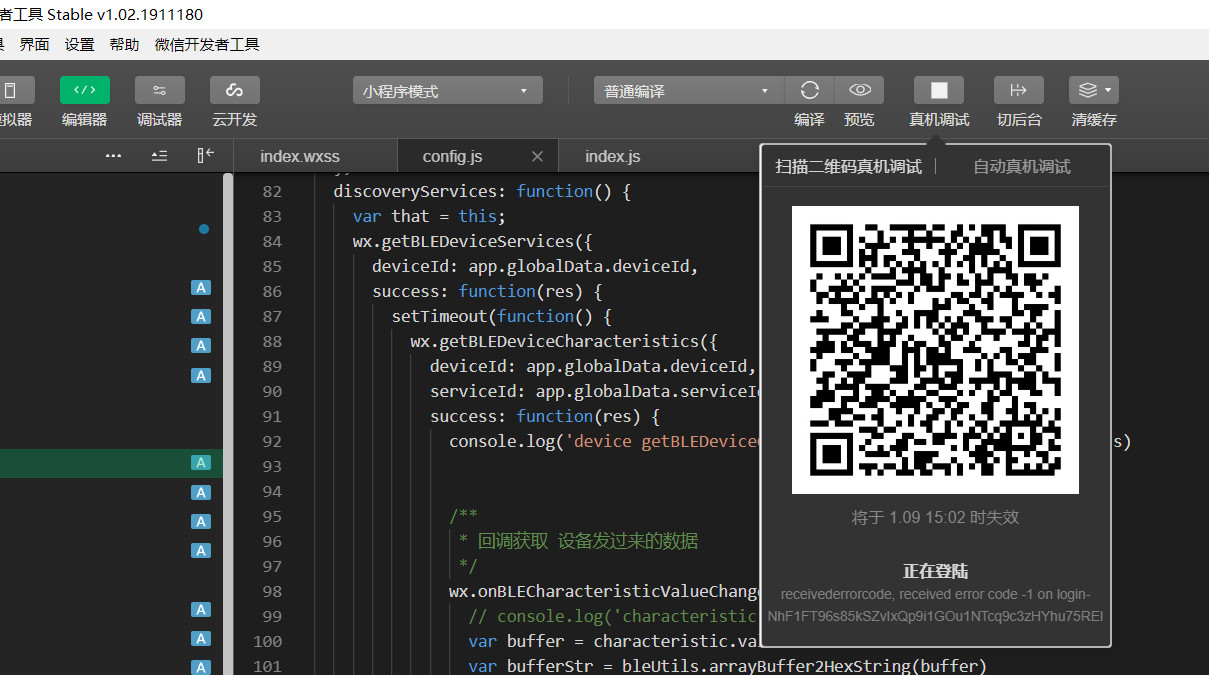Click the 清缓存 text label
This screenshot has width=1209, height=675.
[x=1094, y=120]
